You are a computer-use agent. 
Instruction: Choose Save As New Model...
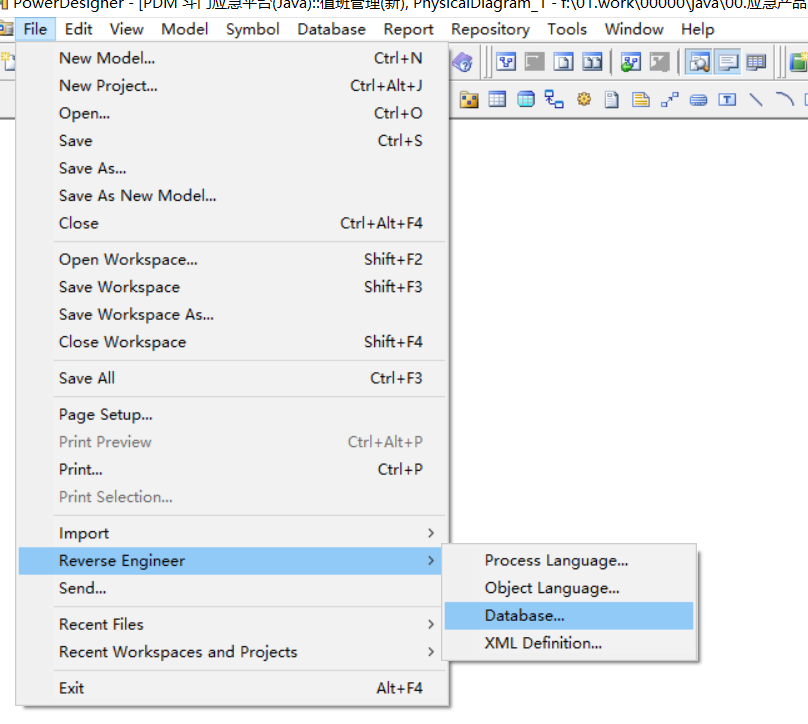[232, 195]
